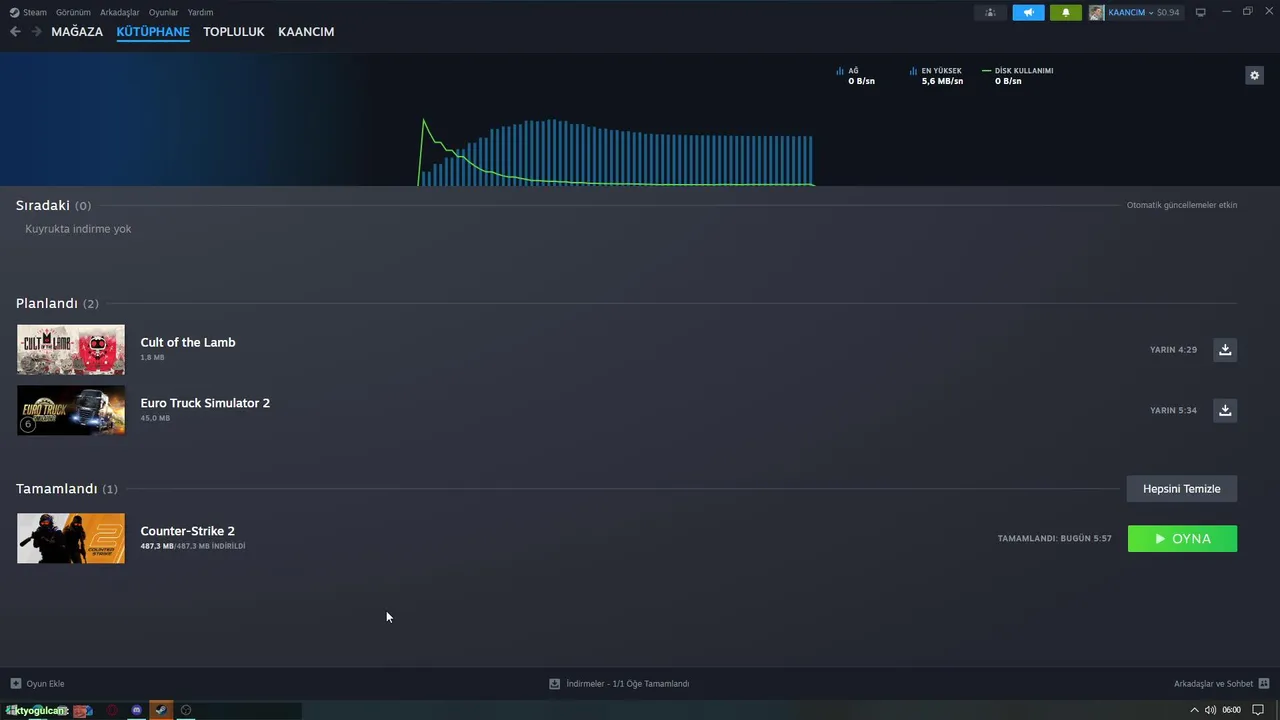Screen dimensions: 1280x720
Task: Open the Yardım menu
Action: [x=200, y=13]
